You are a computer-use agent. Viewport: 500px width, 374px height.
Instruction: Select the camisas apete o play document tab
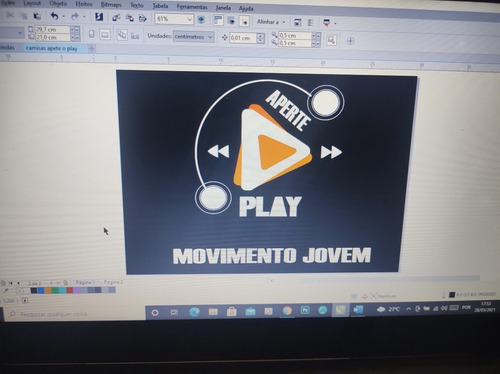52,48
